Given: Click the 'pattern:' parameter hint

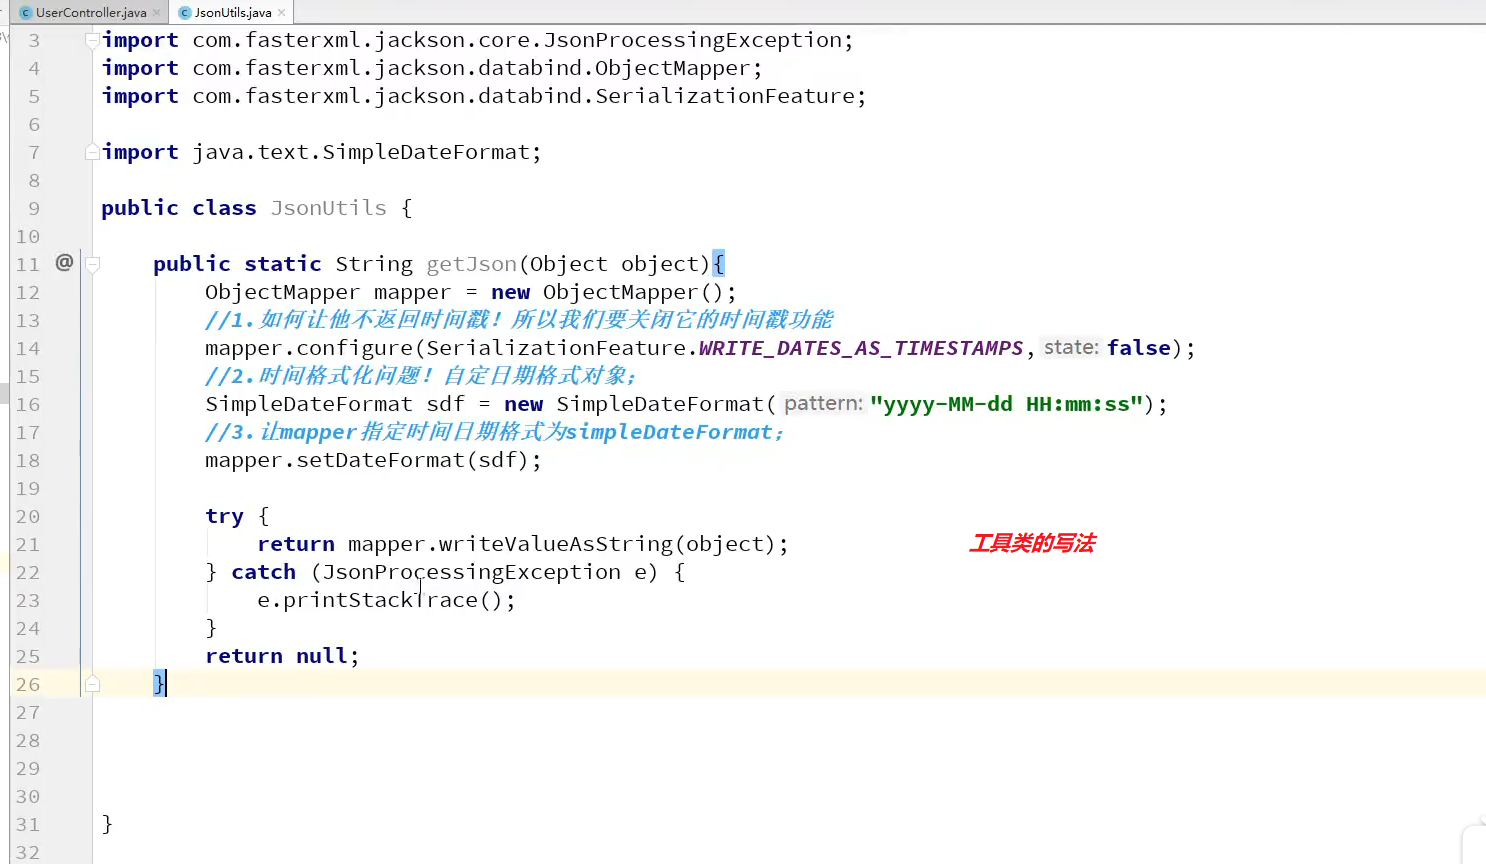Looking at the screenshot, I should pyautogui.click(x=823, y=403).
